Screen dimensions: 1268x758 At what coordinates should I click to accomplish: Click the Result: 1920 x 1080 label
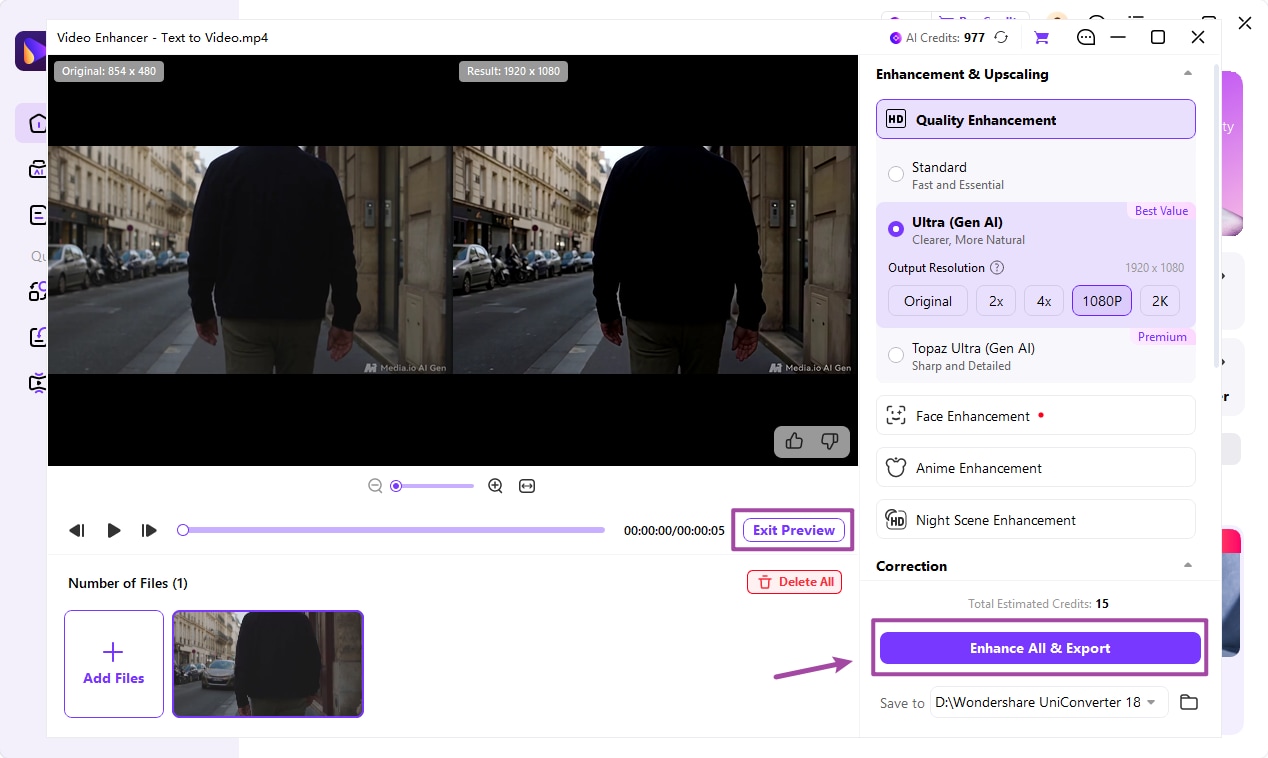pyautogui.click(x=513, y=71)
